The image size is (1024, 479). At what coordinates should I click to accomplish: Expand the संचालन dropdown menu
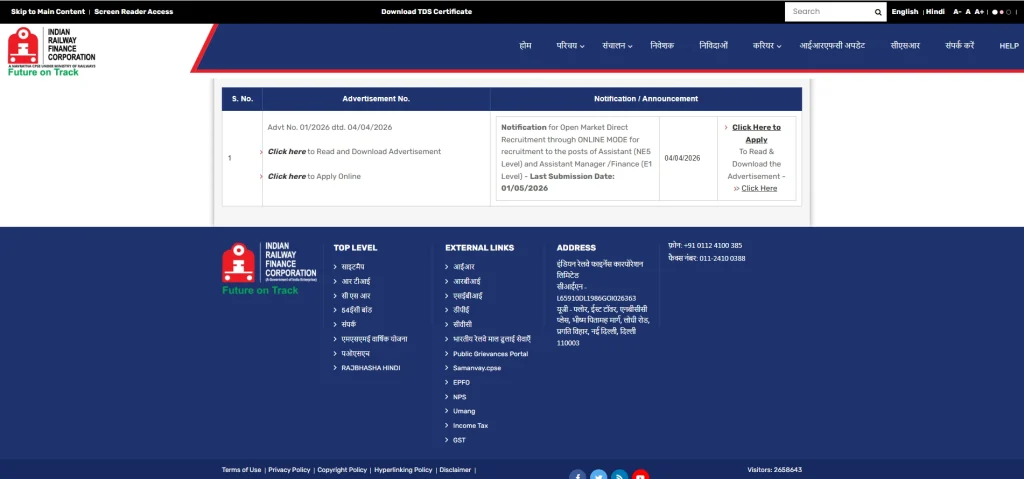tap(617, 46)
